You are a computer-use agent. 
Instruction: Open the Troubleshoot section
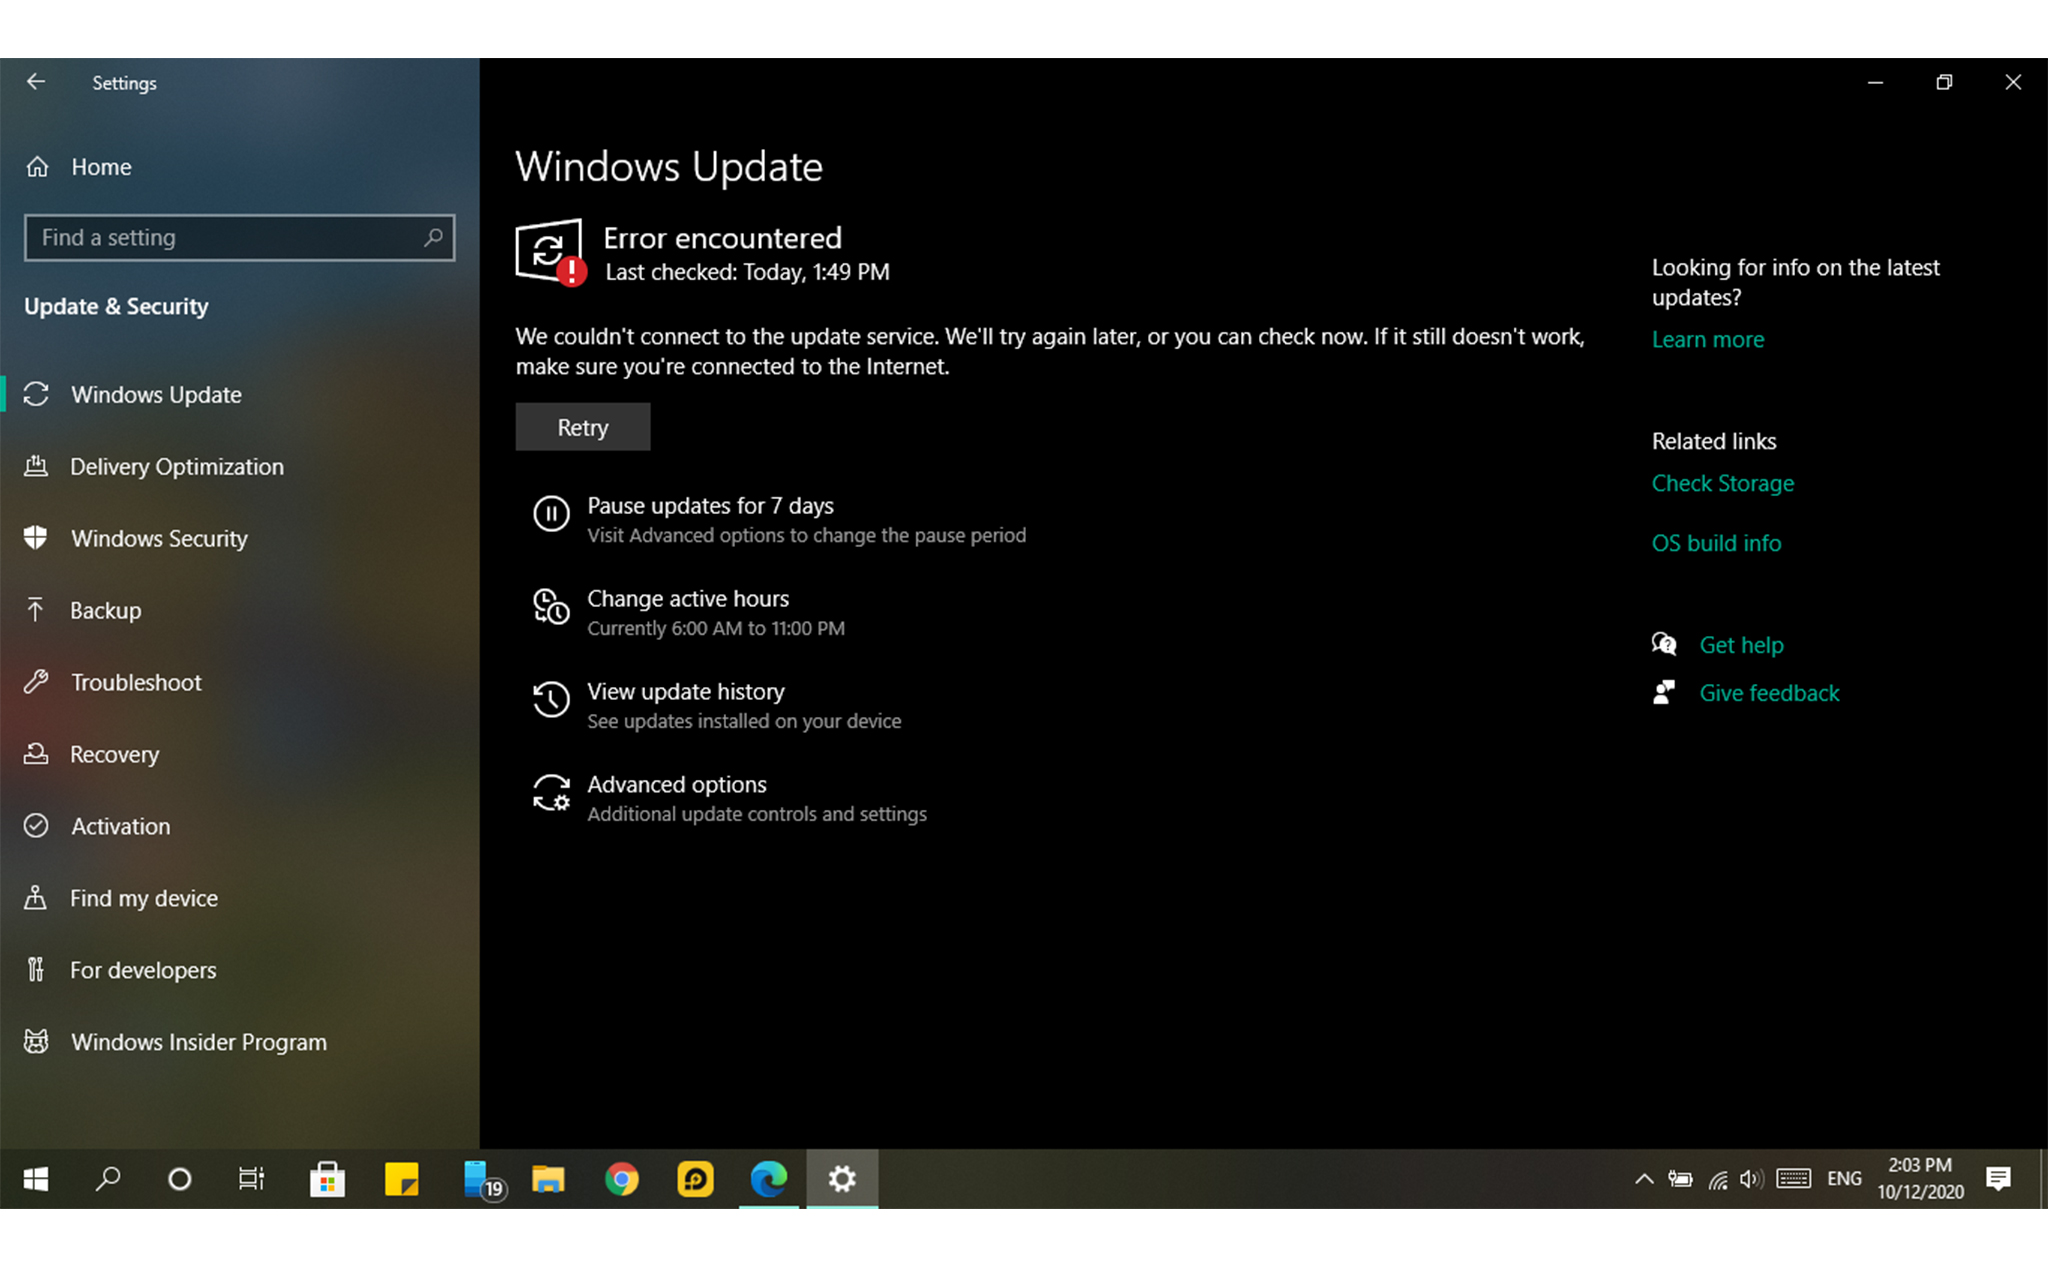tap(136, 683)
